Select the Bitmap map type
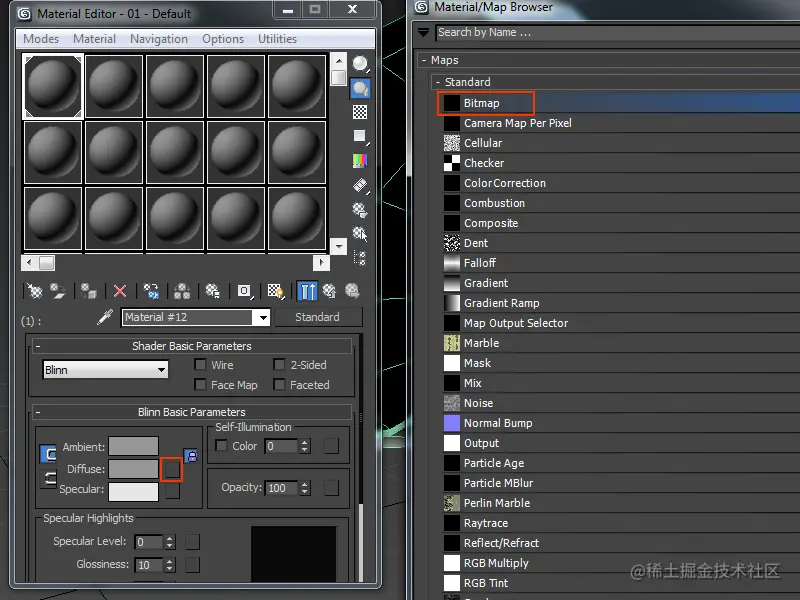 tap(621, 103)
